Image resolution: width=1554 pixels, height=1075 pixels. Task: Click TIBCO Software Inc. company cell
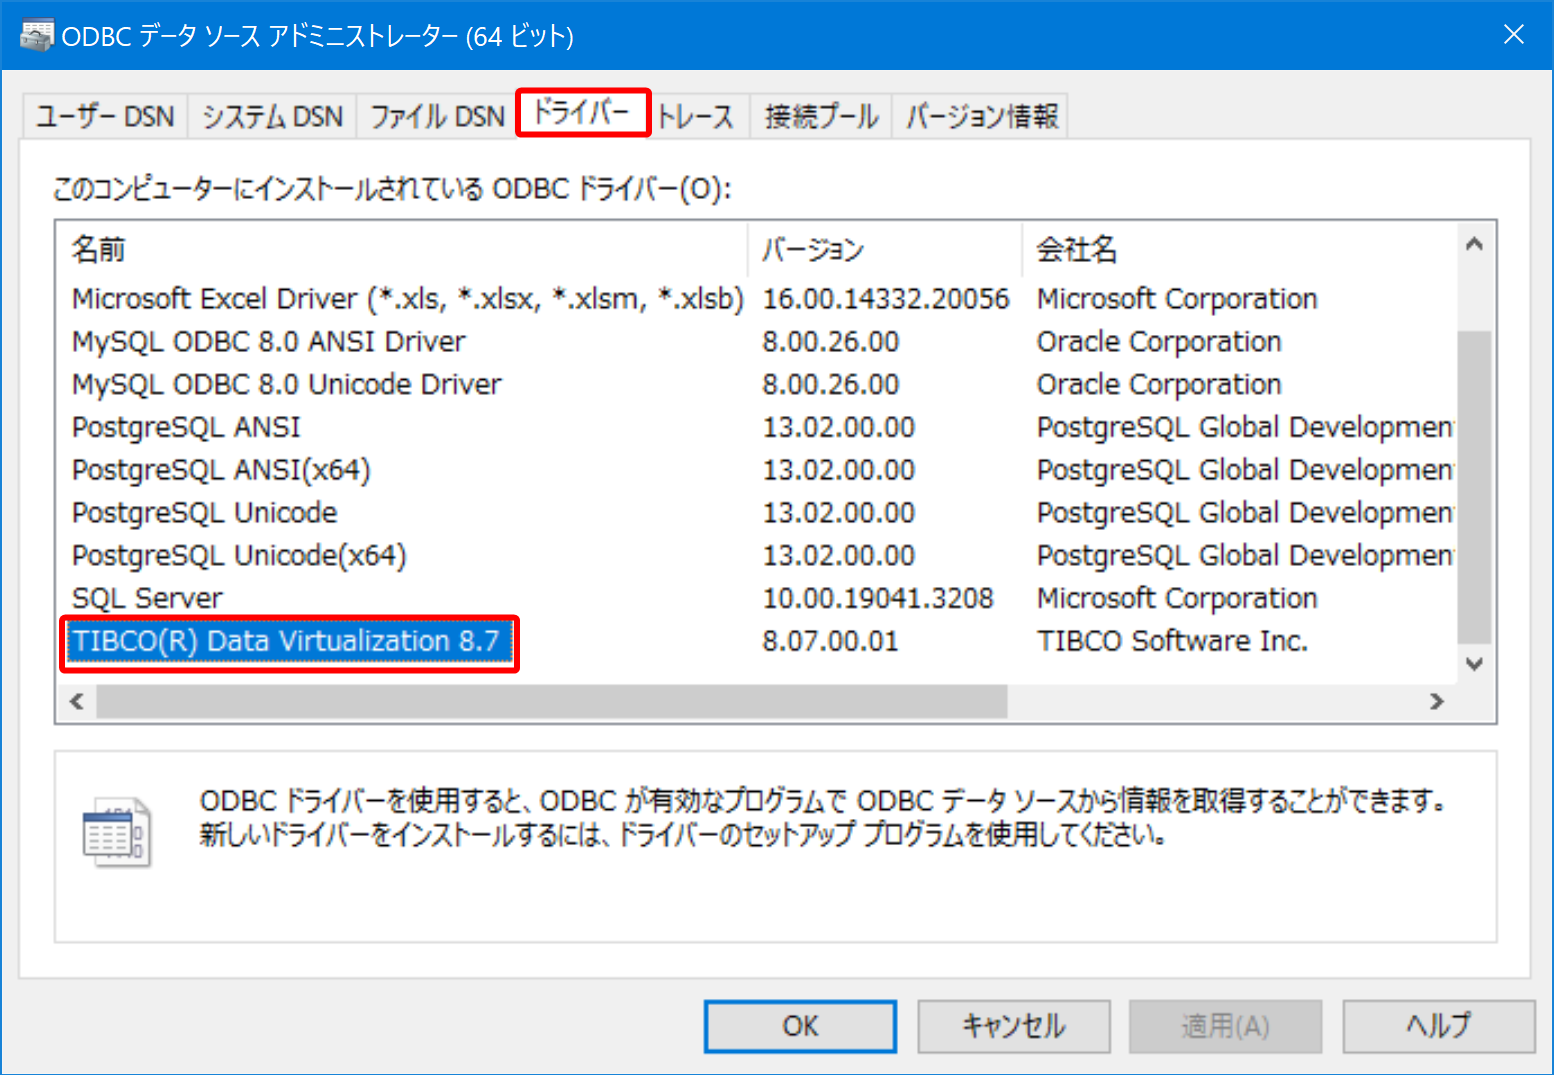pyautogui.click(x=1172, y=641)
